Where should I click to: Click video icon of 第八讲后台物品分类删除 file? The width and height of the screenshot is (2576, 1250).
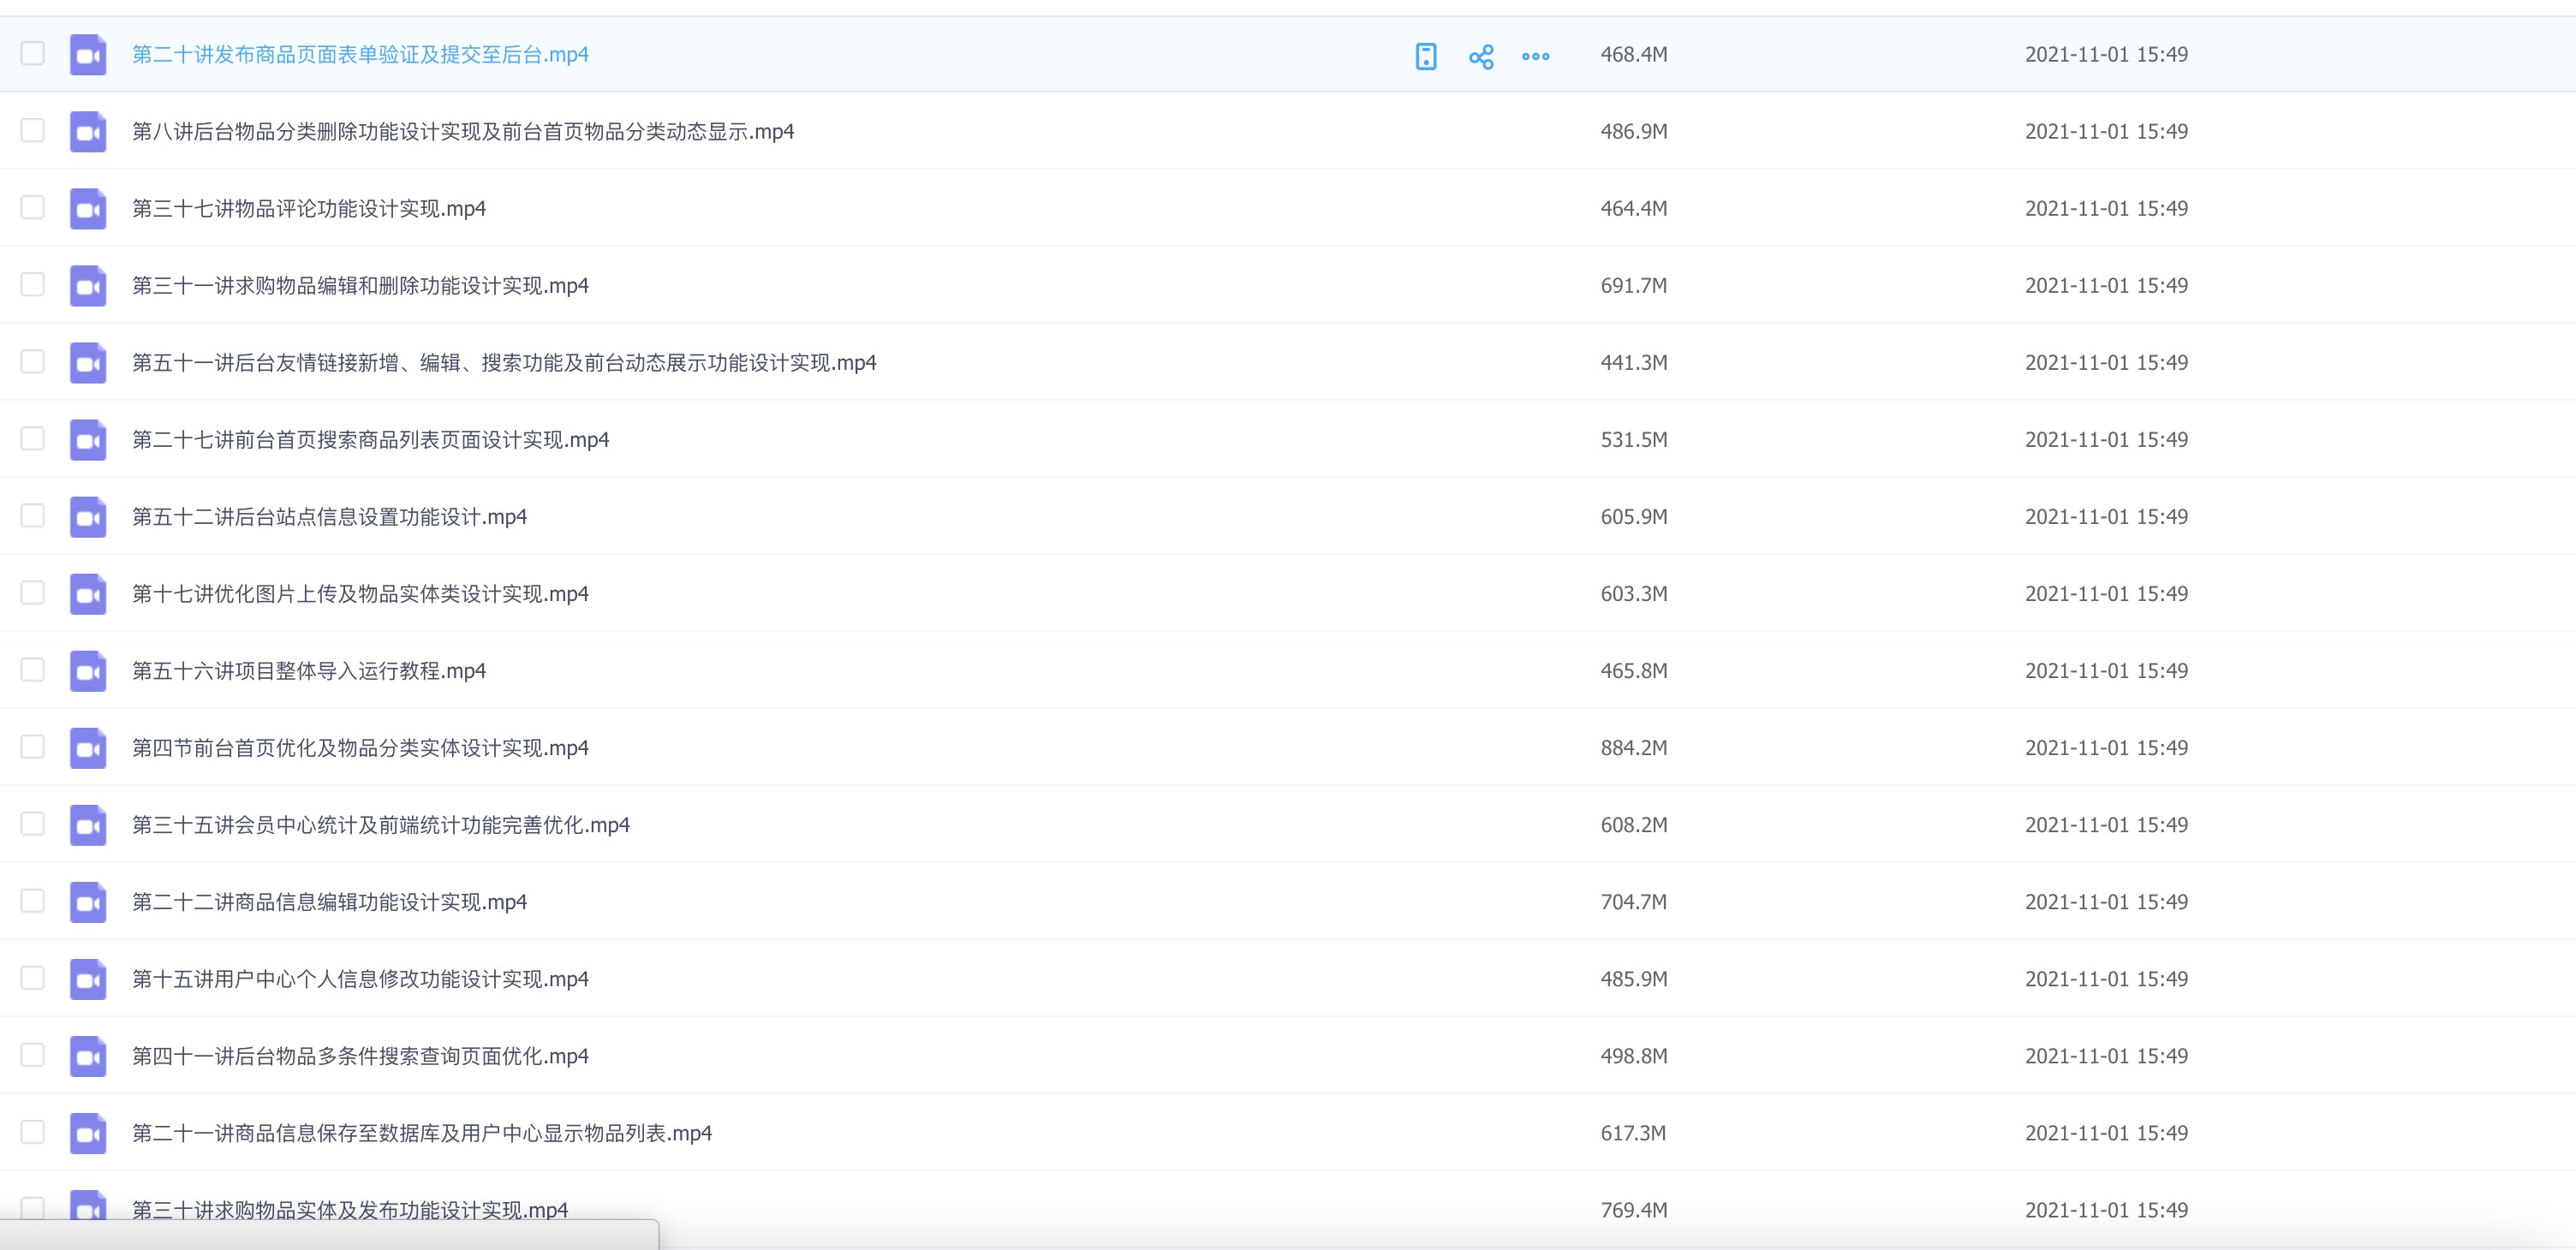click(x=88, y=132)
